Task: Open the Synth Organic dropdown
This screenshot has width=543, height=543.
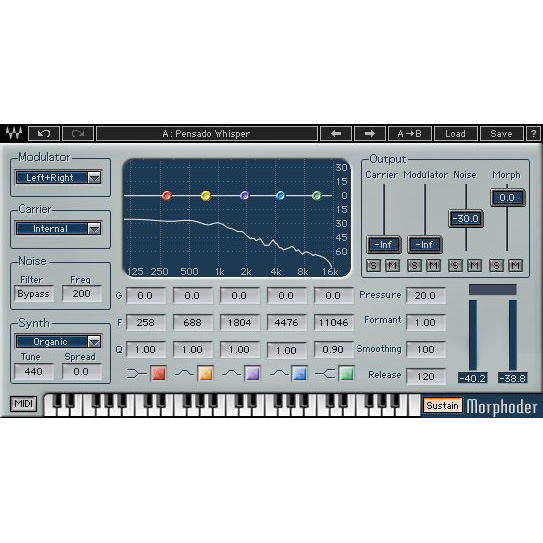Action: [59, 342]
